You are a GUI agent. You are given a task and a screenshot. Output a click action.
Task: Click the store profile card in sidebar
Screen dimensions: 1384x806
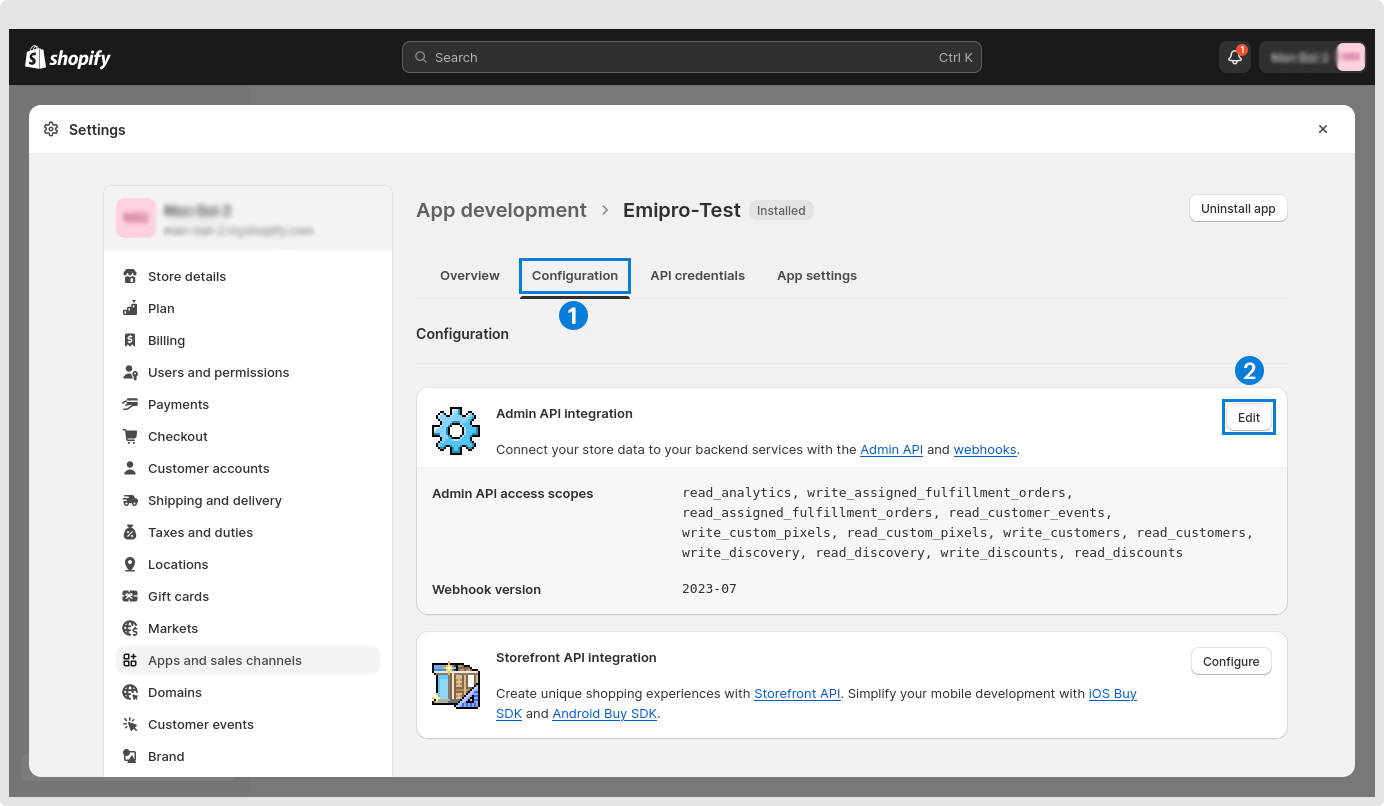pos(248,218)
